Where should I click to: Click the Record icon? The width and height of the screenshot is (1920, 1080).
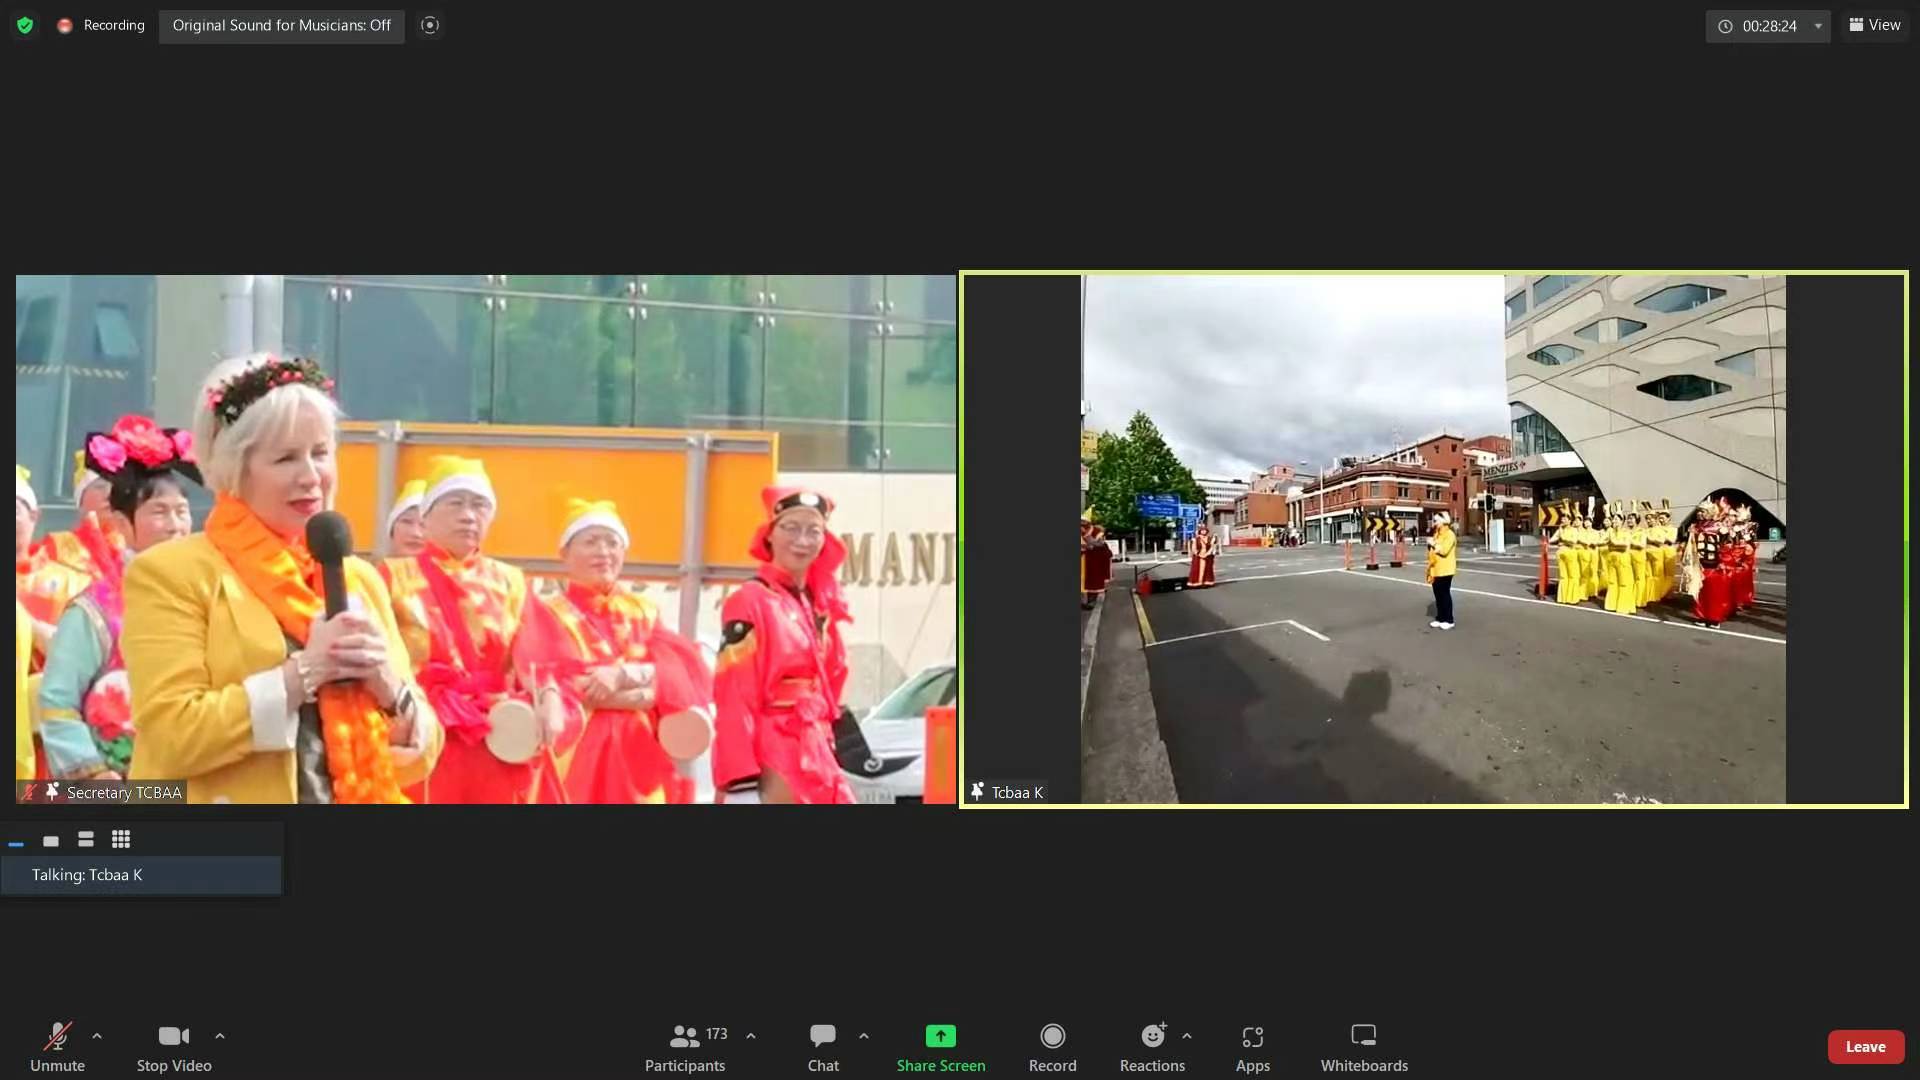[x=1052, y=1036]
